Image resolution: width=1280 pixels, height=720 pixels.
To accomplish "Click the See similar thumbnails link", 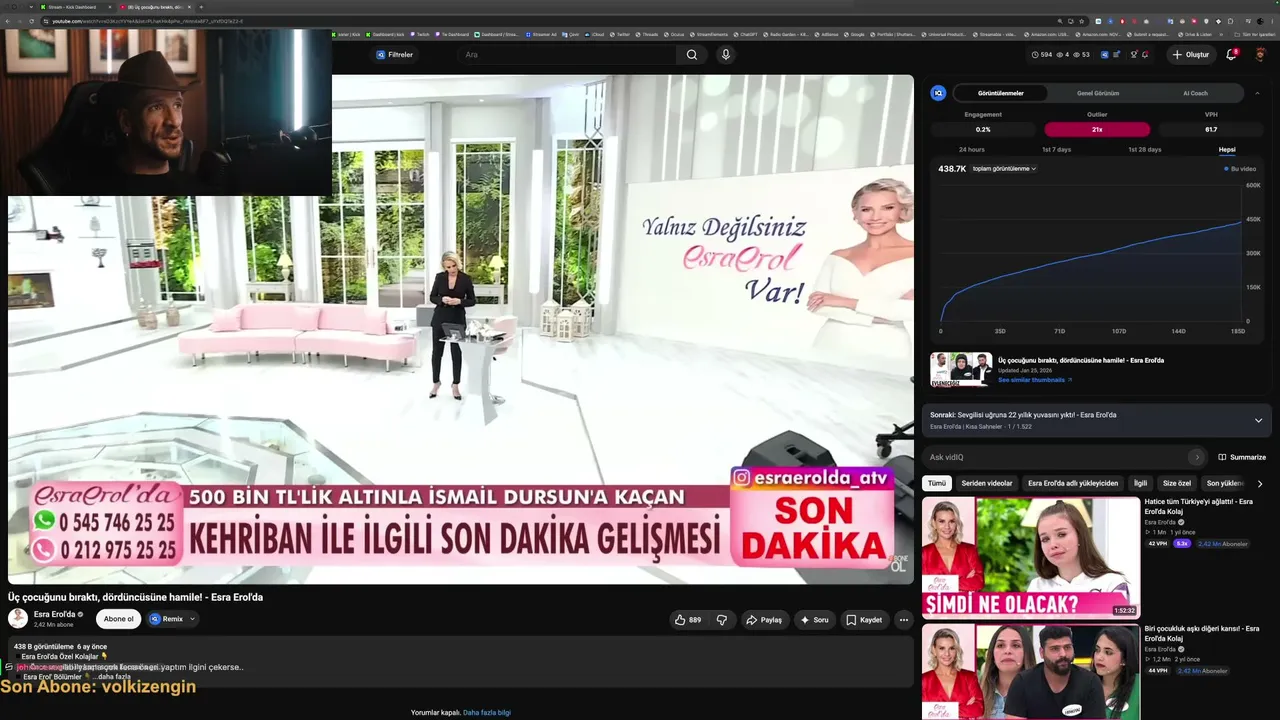I will point(1034,380).
